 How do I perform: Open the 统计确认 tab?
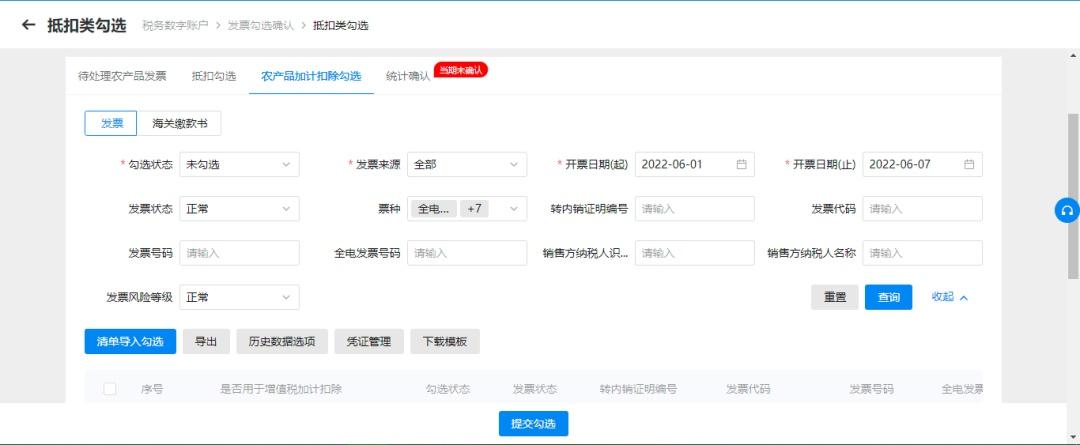point(407,76)
